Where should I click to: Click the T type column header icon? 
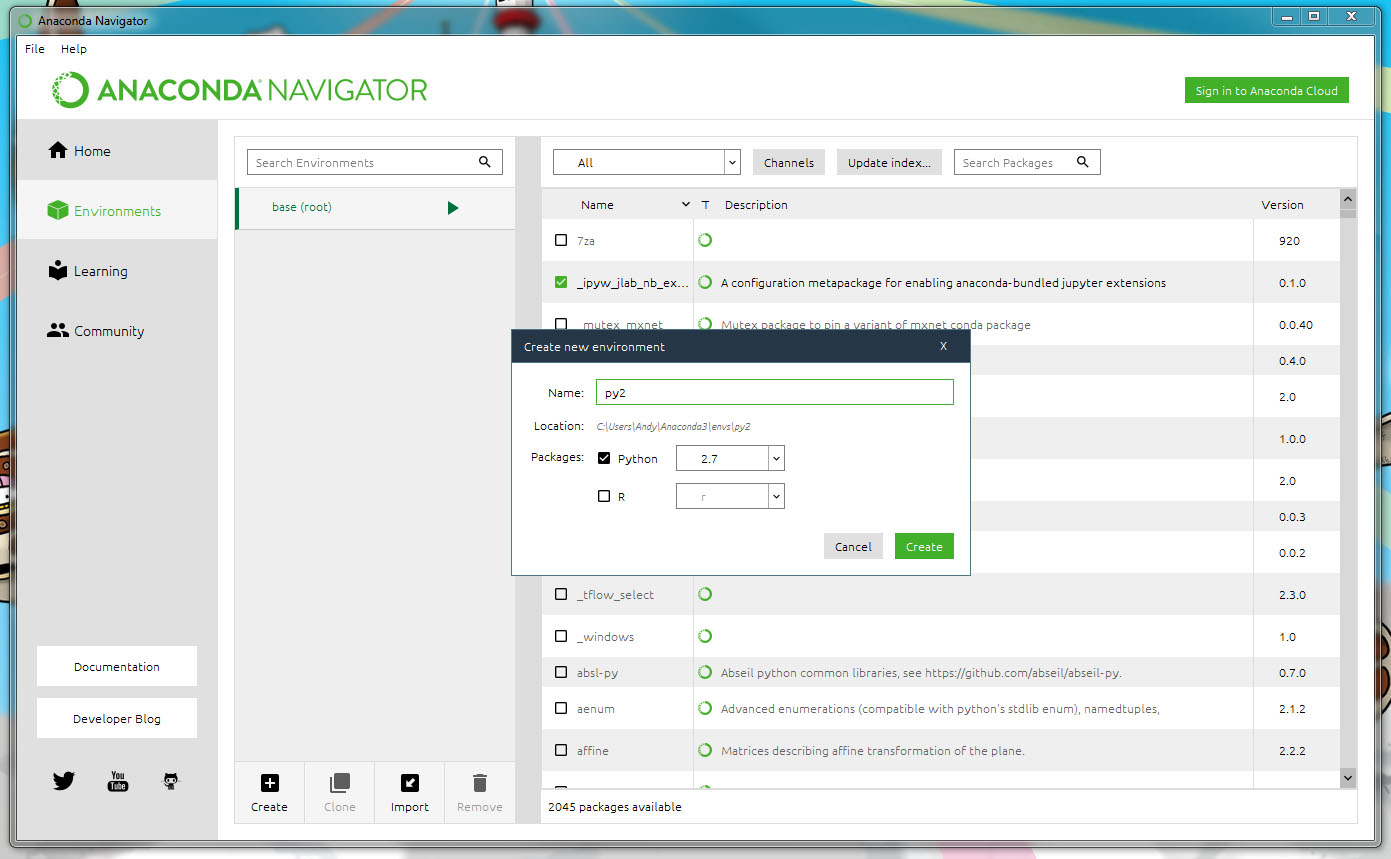click(x=705, y=205)
